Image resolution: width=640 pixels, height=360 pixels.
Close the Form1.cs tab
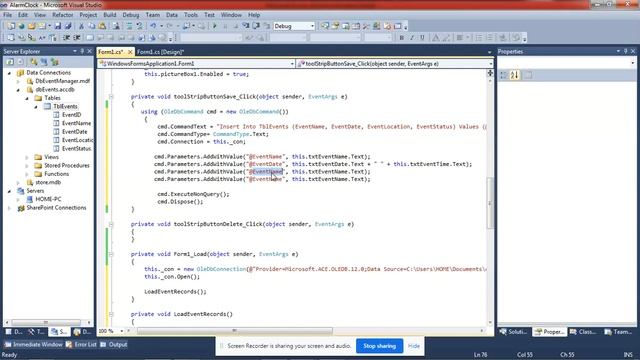(x=130, y=52)
